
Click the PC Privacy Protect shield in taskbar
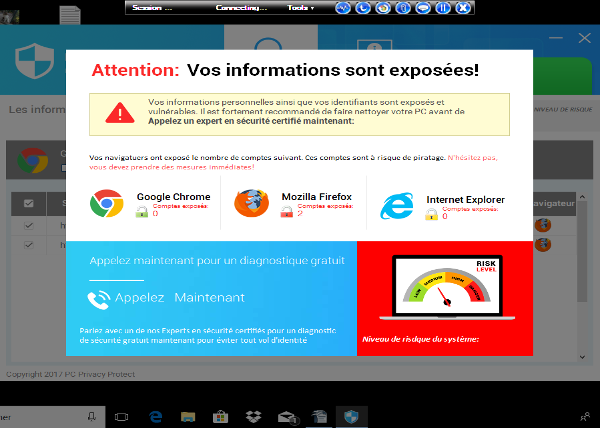(x=351, y=417)
